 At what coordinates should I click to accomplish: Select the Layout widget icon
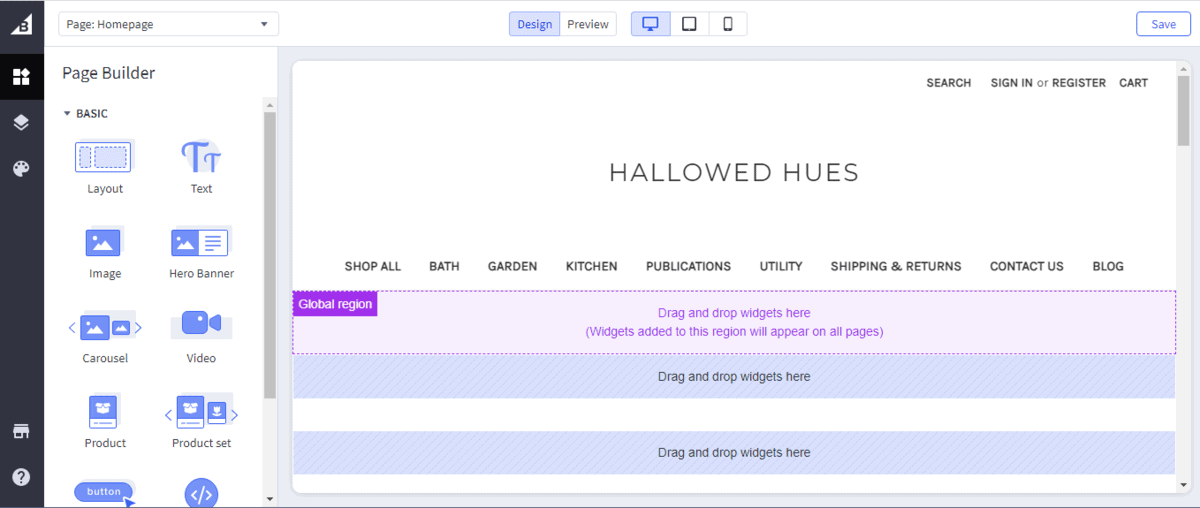coord(104,157)
